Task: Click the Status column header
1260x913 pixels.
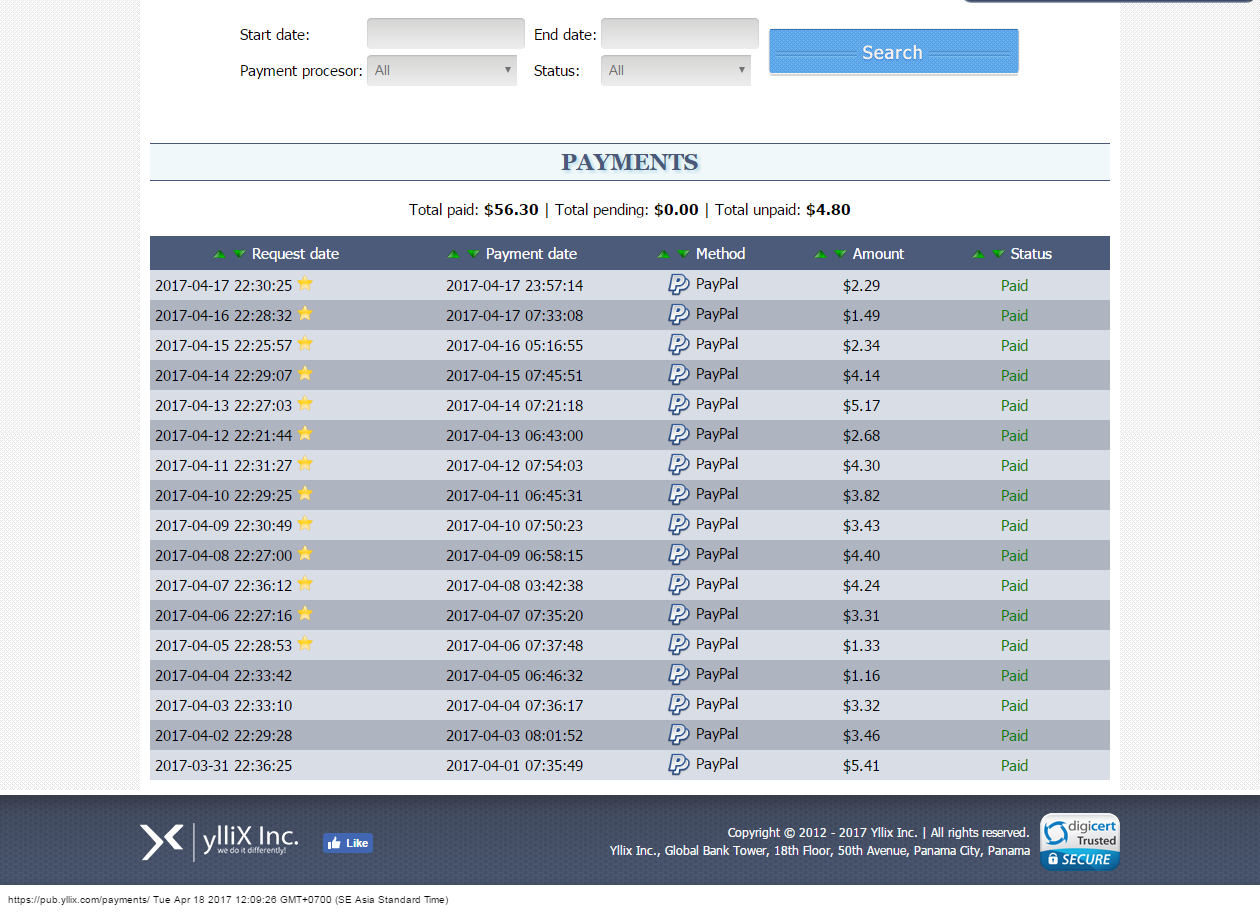Action: coord(1031,254)
